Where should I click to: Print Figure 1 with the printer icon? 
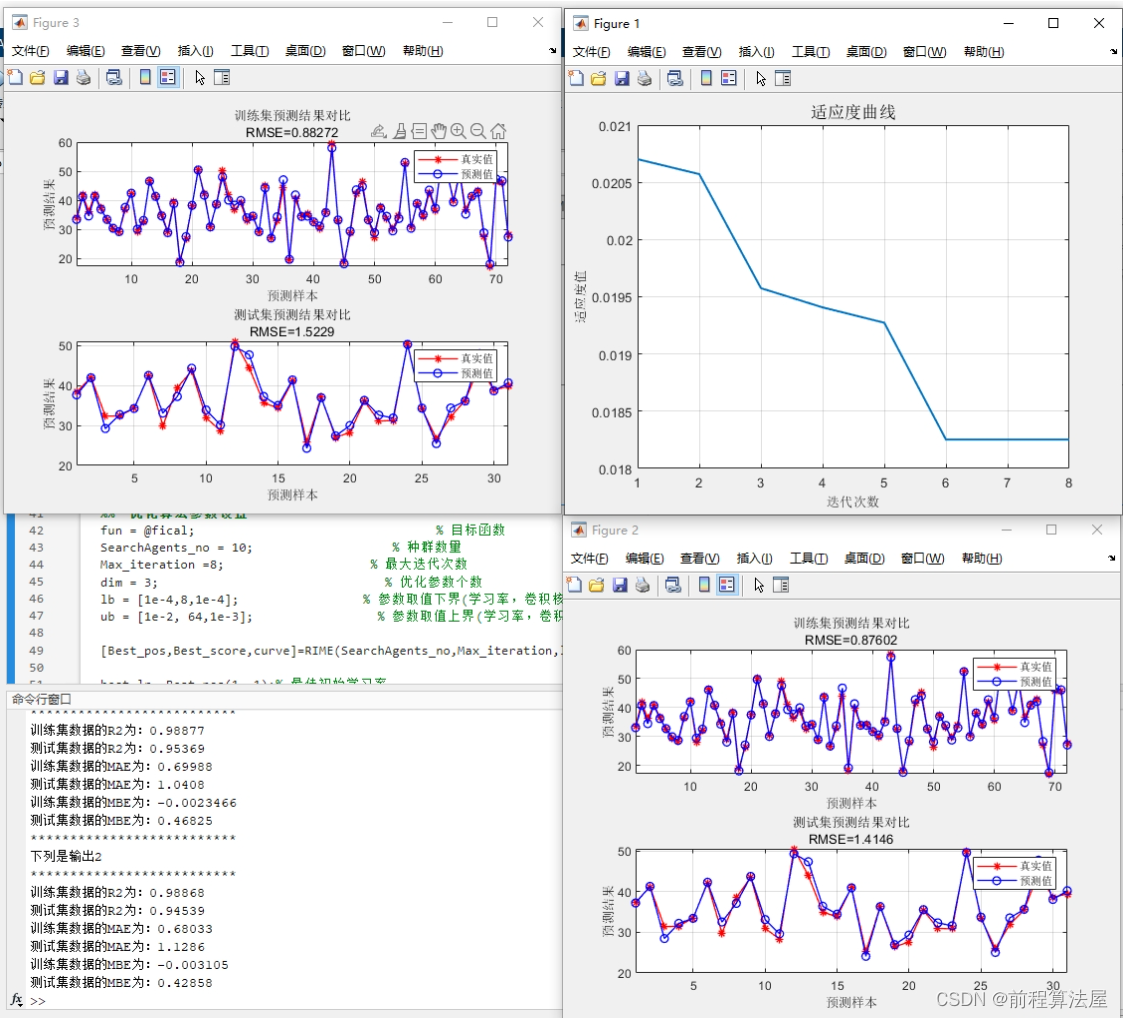click(644, 78)
